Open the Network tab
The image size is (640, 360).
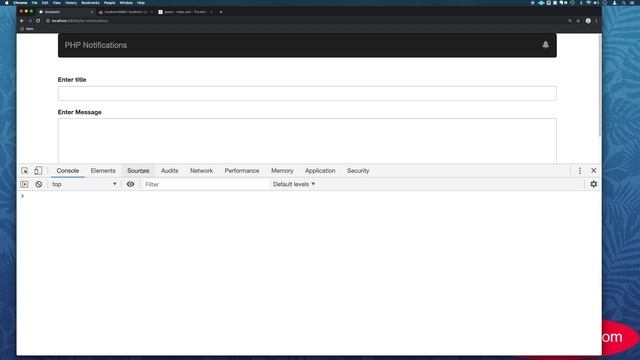201,171
